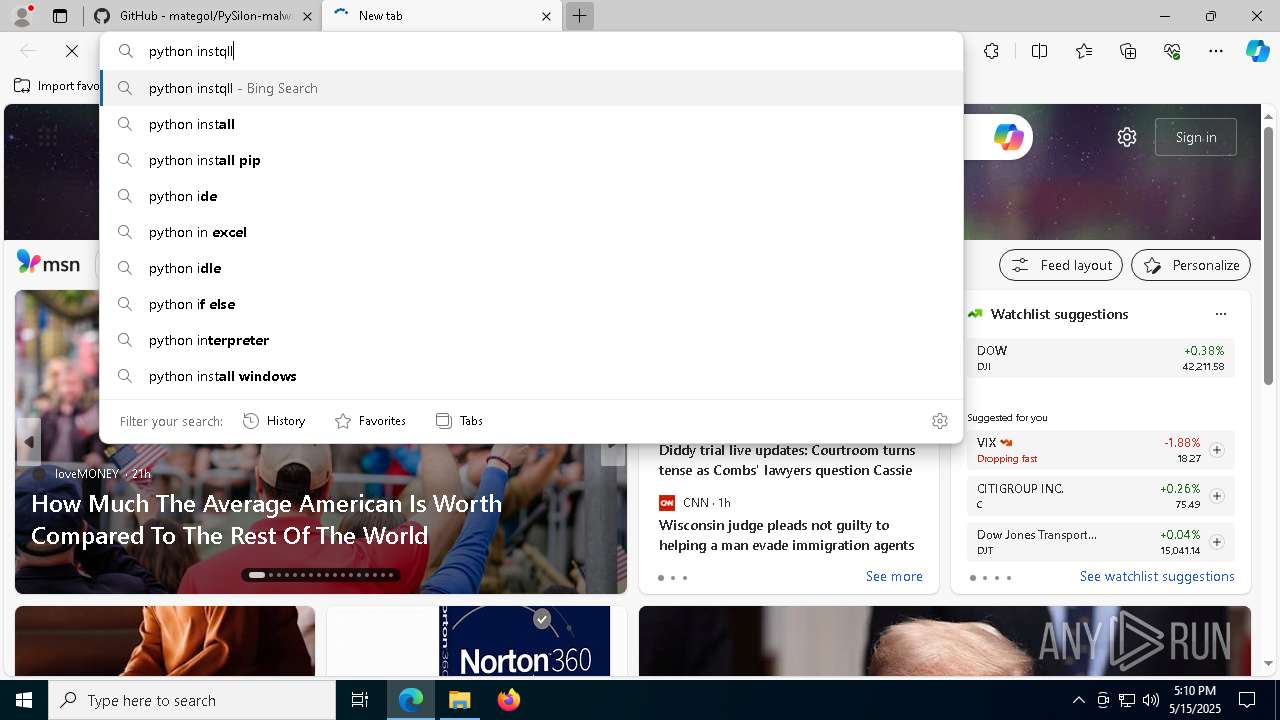Open See watchlist suggestions link
Screen dimensions: 1280x720
pos(1157,576)
